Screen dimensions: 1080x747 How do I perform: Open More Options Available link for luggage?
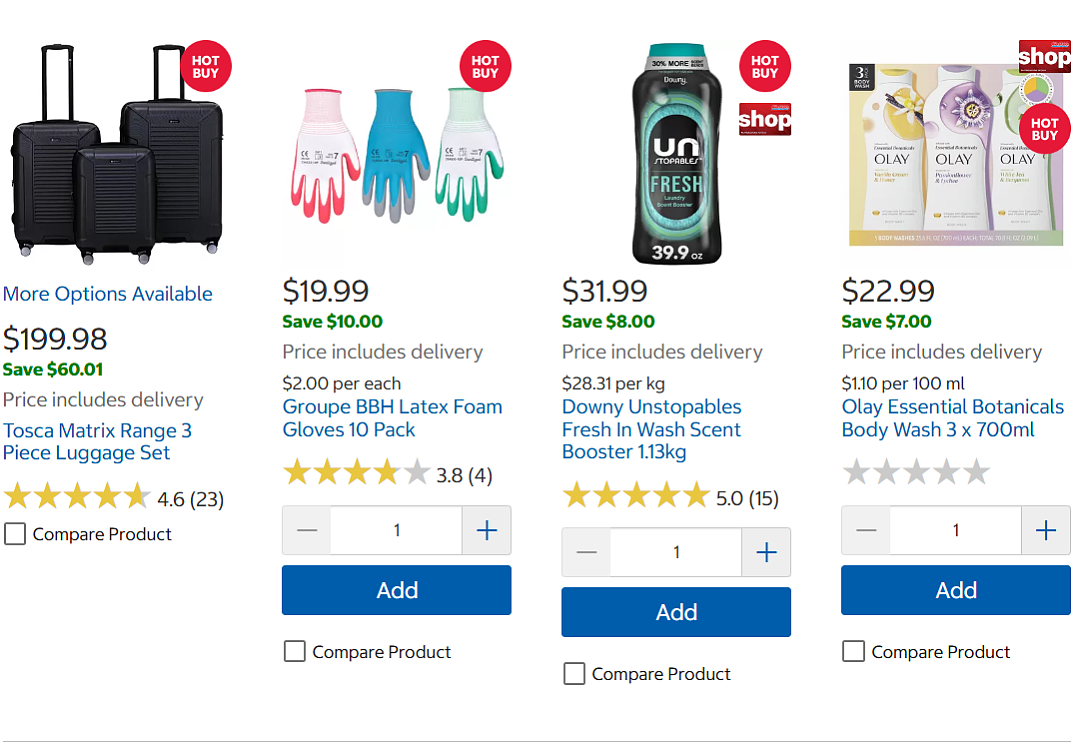[108, 294]
